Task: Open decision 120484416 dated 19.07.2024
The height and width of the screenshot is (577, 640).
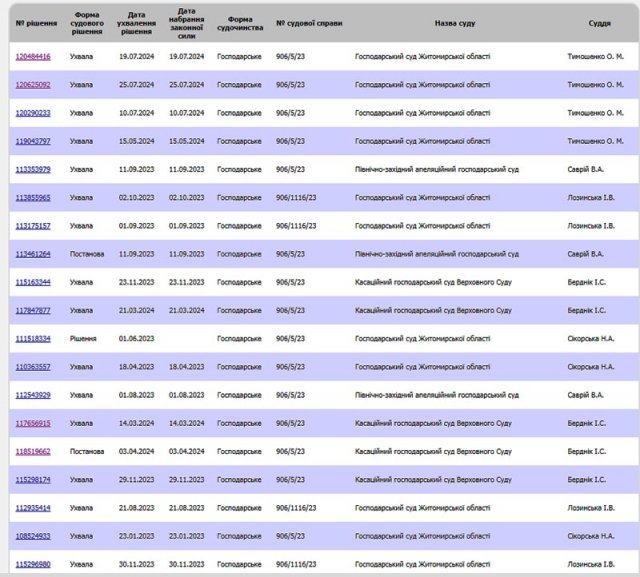Action: [x=33, y=57]
